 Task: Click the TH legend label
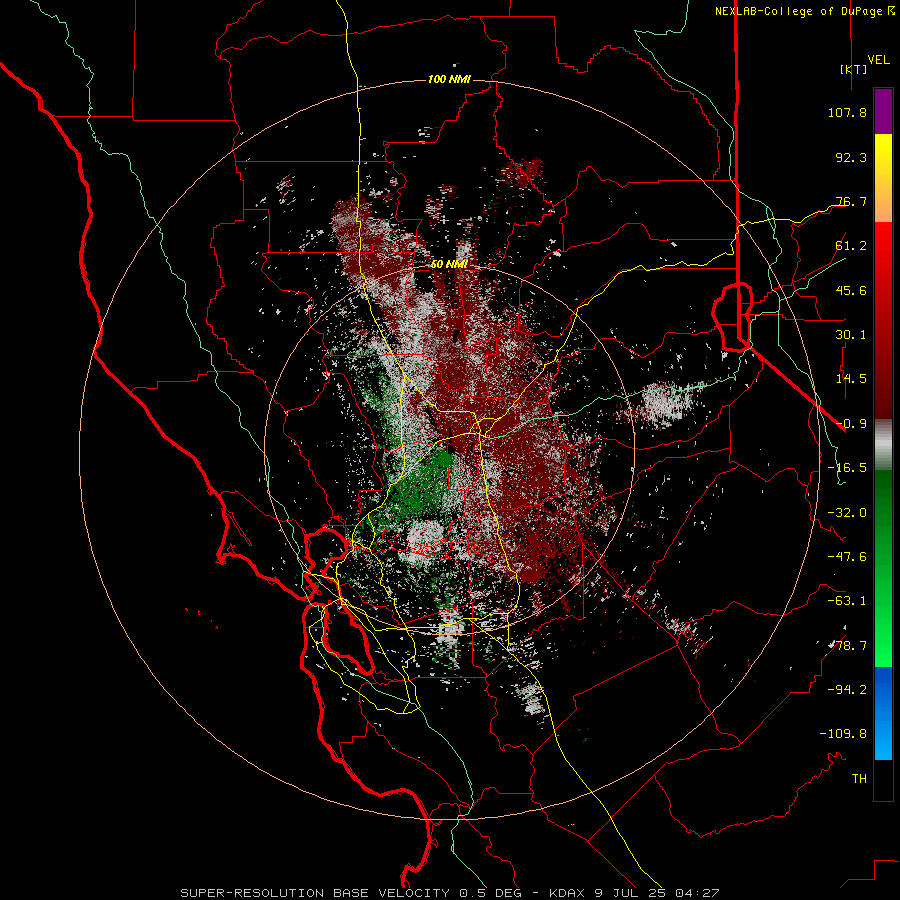click(x=859, y=779)
